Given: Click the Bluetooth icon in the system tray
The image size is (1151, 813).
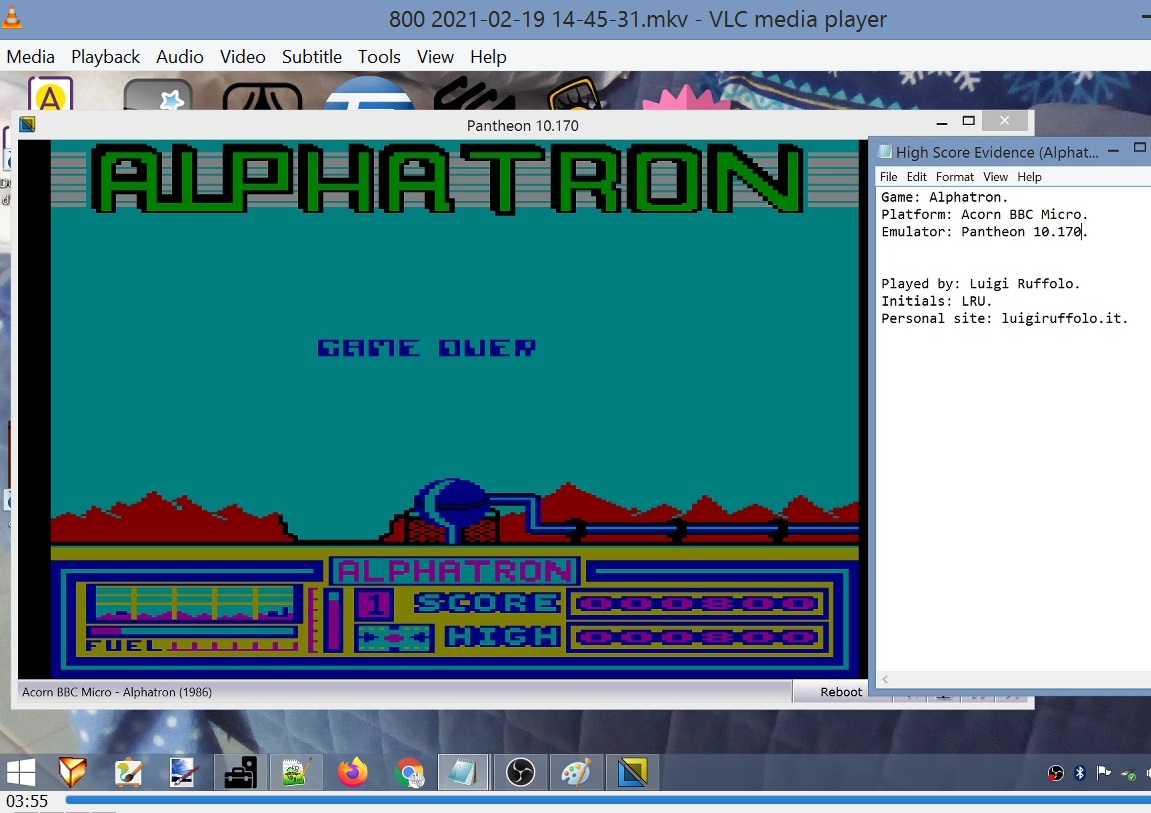Looking at the screenshot, I should [x=1080, y=772].
